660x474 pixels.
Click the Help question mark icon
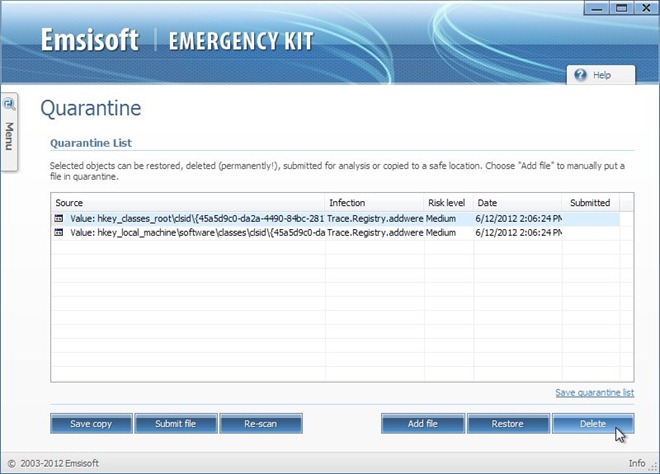click(580, 75)
